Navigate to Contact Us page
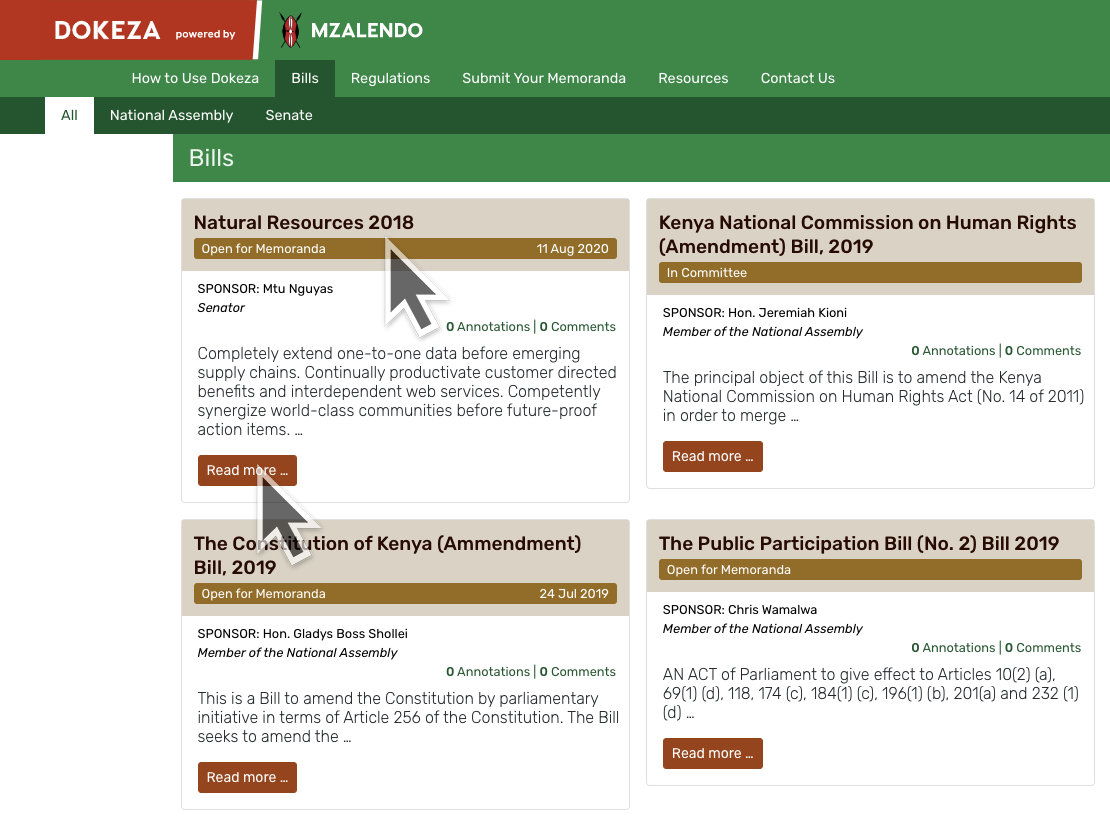1110x825 pixels. [x=797, y=78]
